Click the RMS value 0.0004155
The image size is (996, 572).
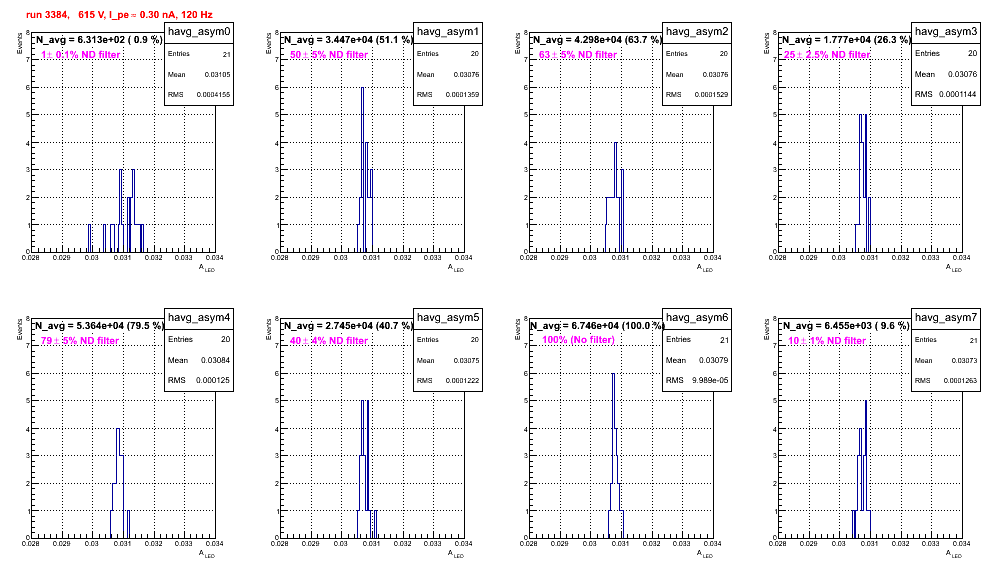point(213,95)
